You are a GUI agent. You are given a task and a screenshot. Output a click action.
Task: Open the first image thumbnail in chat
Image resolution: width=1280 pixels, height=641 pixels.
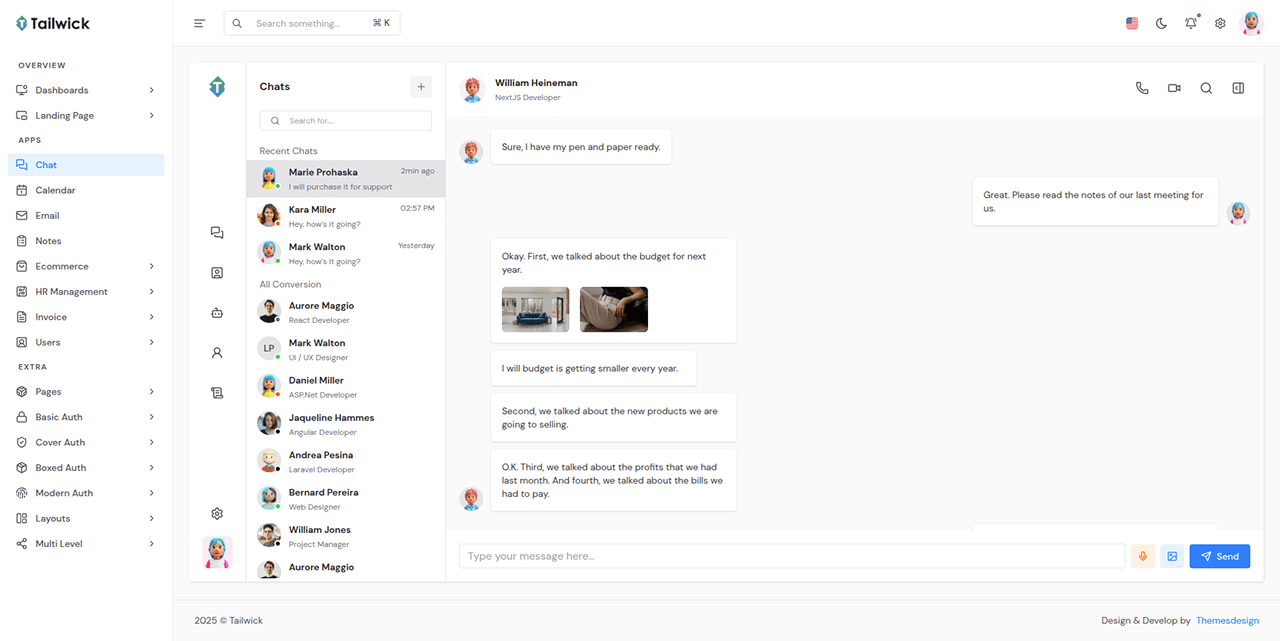click(x=535, y=309)
